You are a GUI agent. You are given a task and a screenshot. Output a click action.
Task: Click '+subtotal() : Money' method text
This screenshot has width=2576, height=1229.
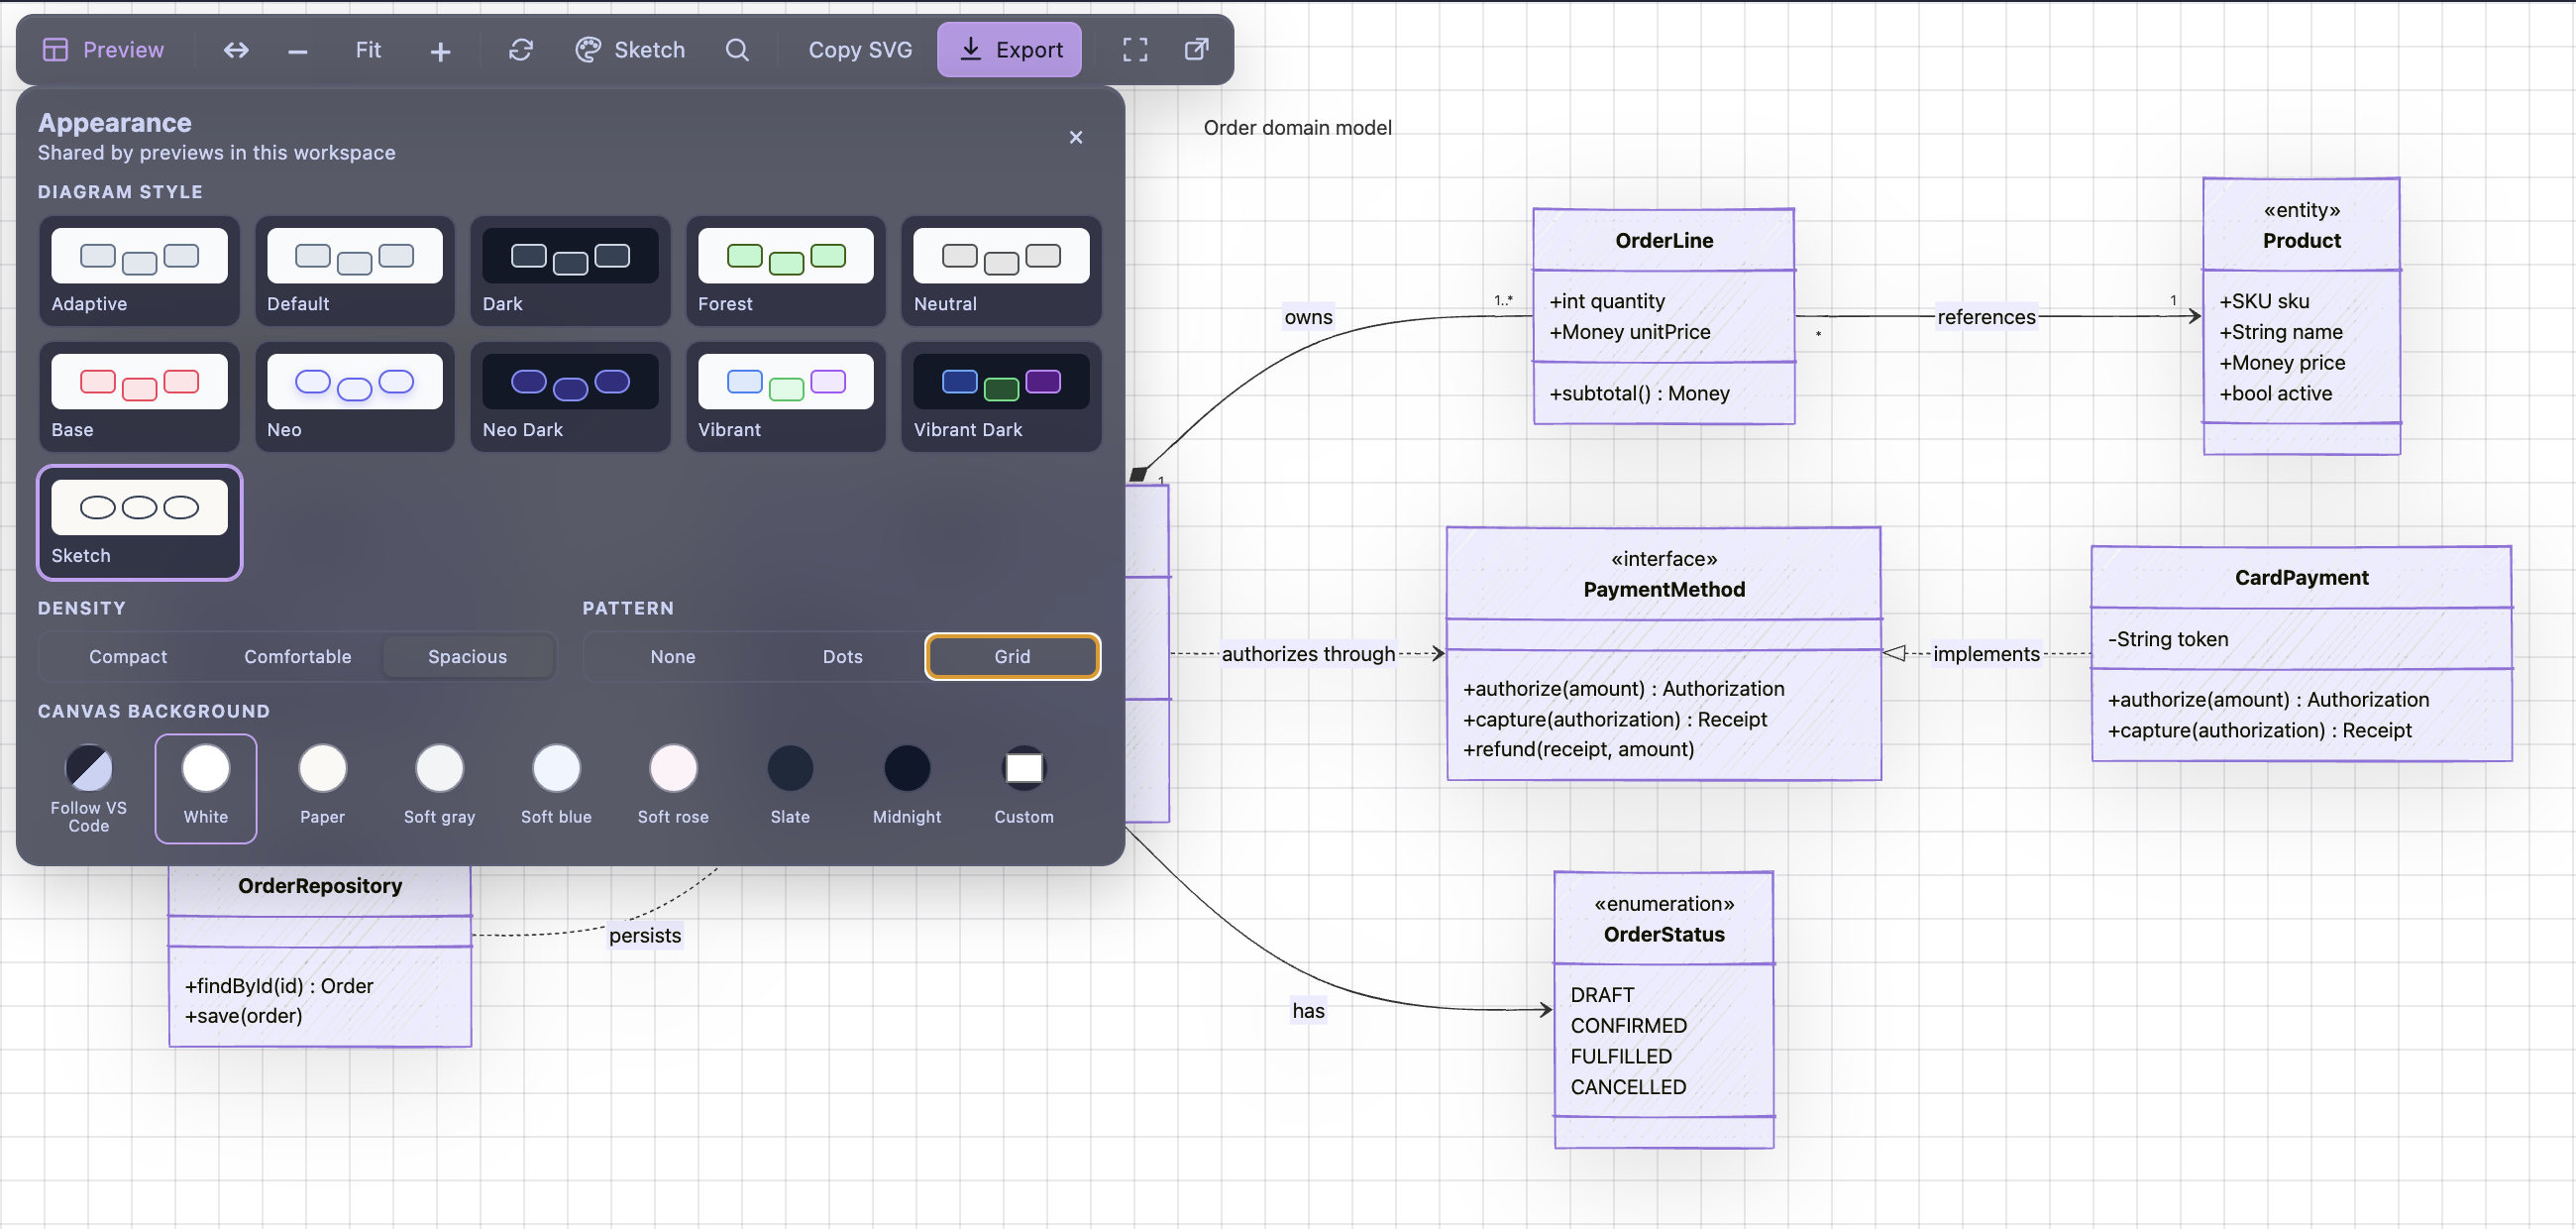click(x=1639, y=393)
